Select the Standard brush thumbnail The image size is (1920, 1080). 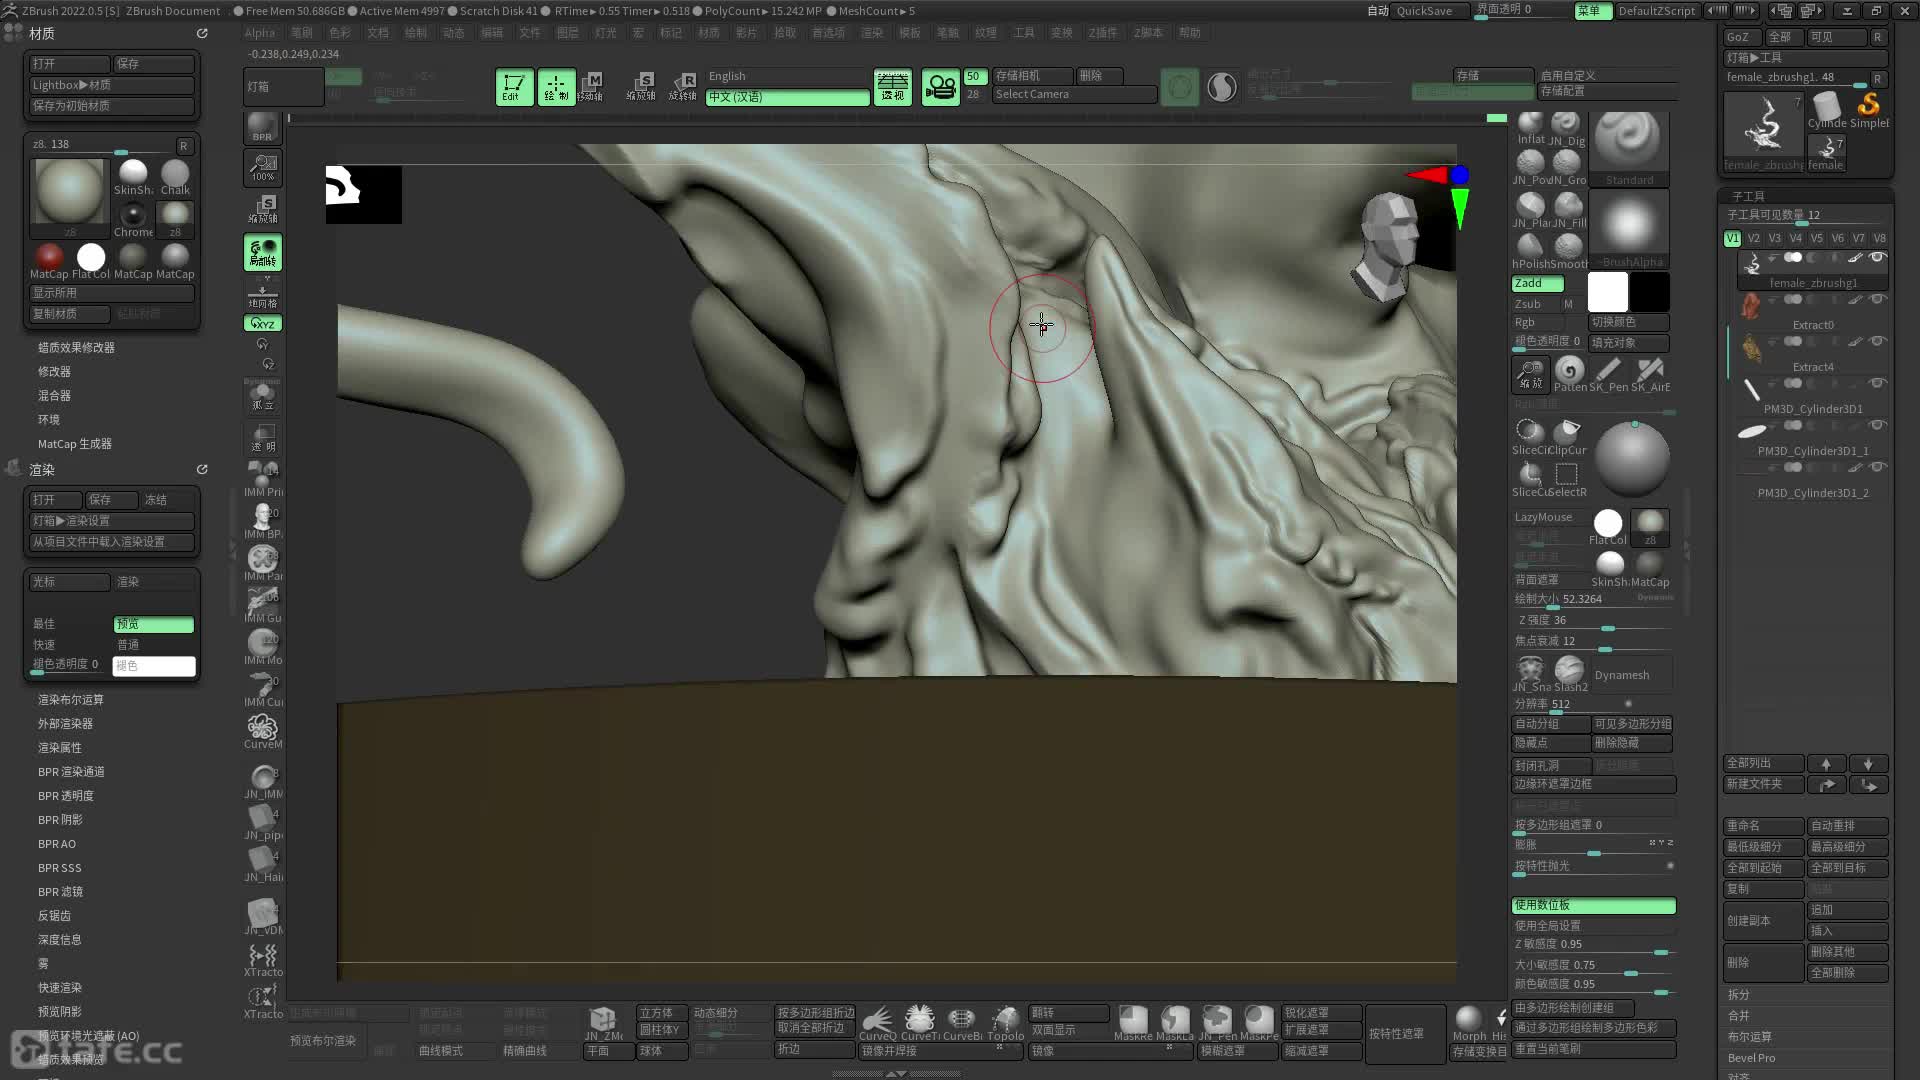[x=1628, y=148]
